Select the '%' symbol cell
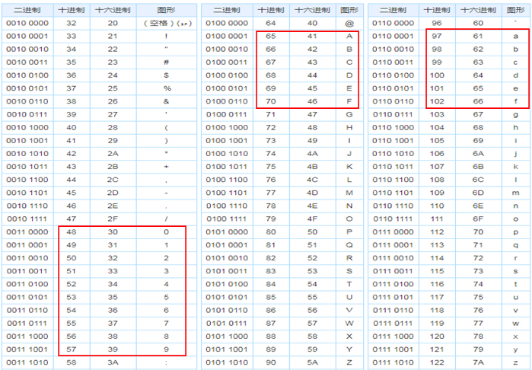 166,89
